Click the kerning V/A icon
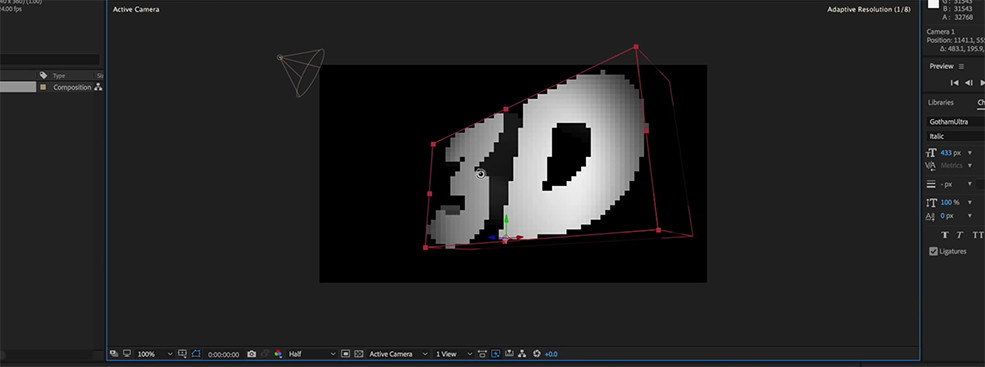The width and height of the screenshot is (985, 367). click(931, 166)
